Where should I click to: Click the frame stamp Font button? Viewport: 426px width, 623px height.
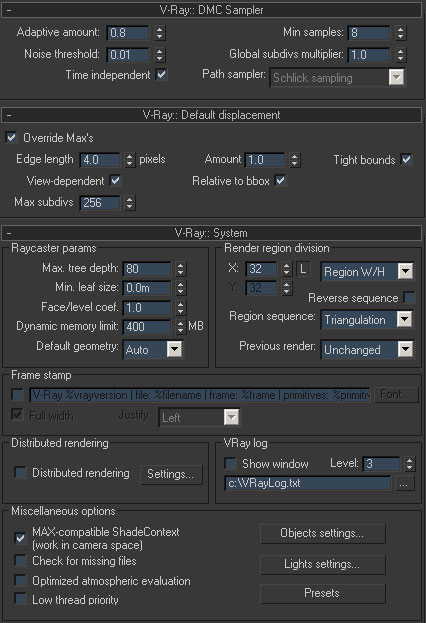[396, 395]
